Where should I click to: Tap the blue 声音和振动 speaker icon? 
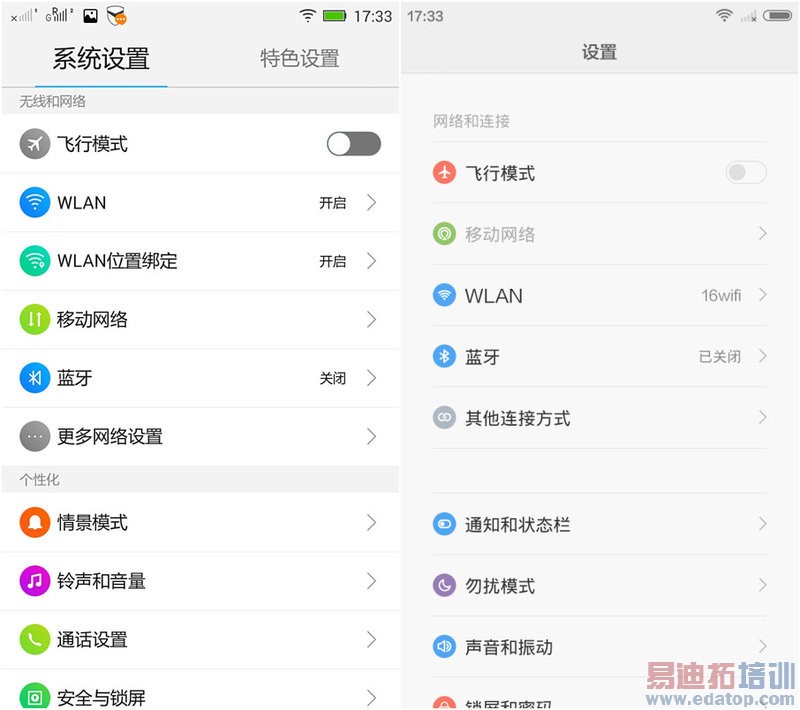tap(444, 646)
